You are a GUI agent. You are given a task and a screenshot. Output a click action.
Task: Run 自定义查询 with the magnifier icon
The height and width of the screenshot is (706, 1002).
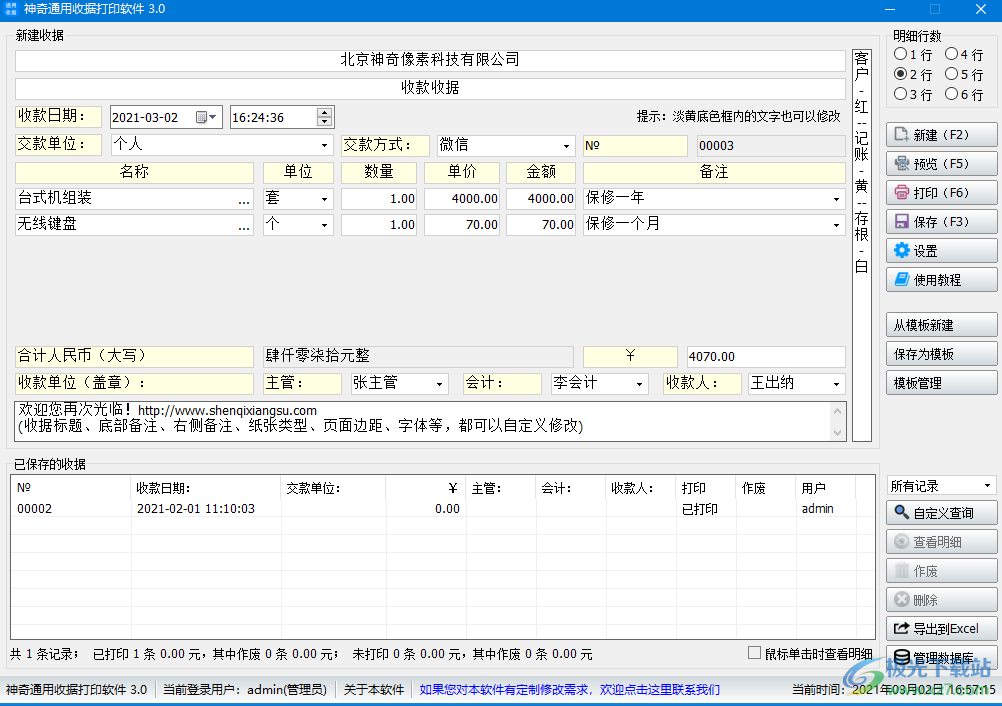[941, 512]
